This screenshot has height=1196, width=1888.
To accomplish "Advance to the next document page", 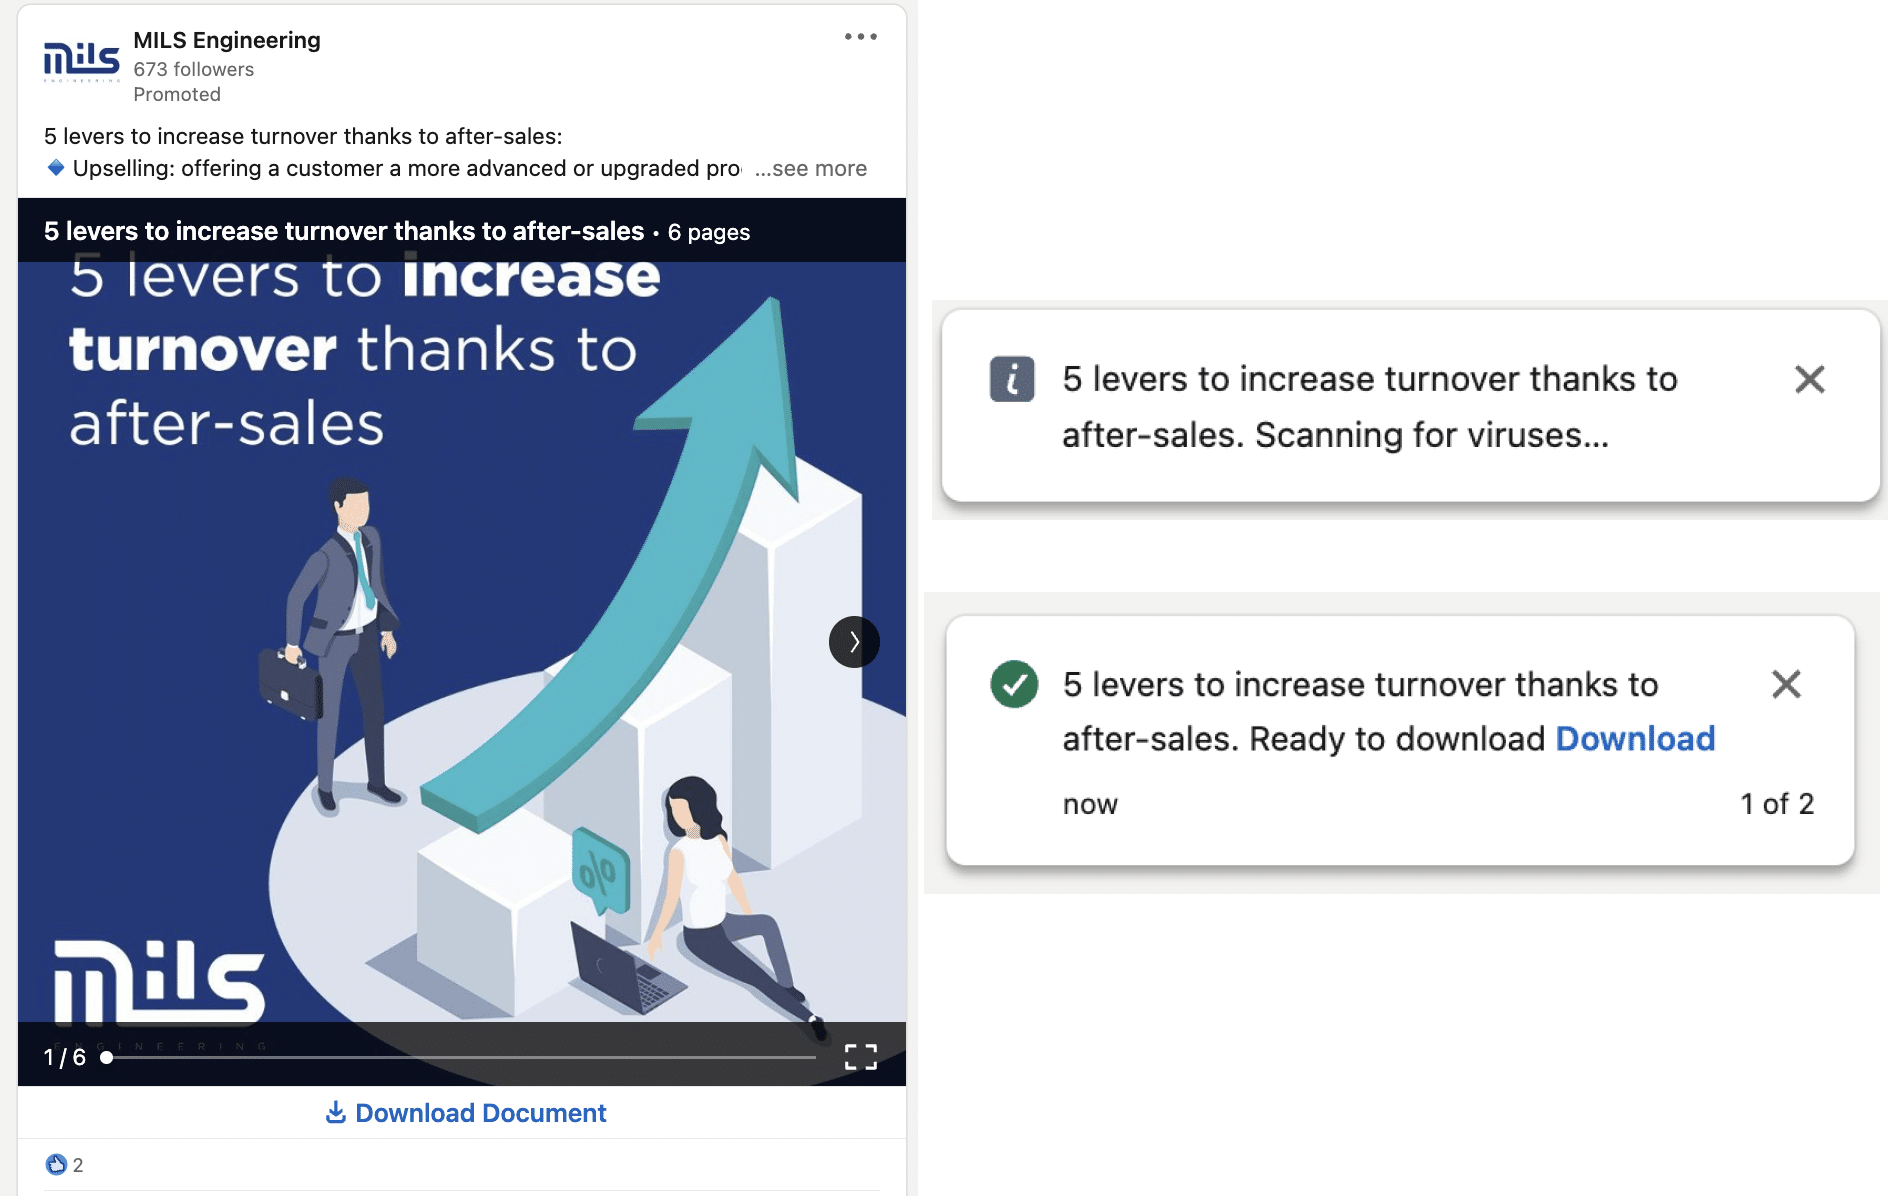I will click(x=855, y=642).
